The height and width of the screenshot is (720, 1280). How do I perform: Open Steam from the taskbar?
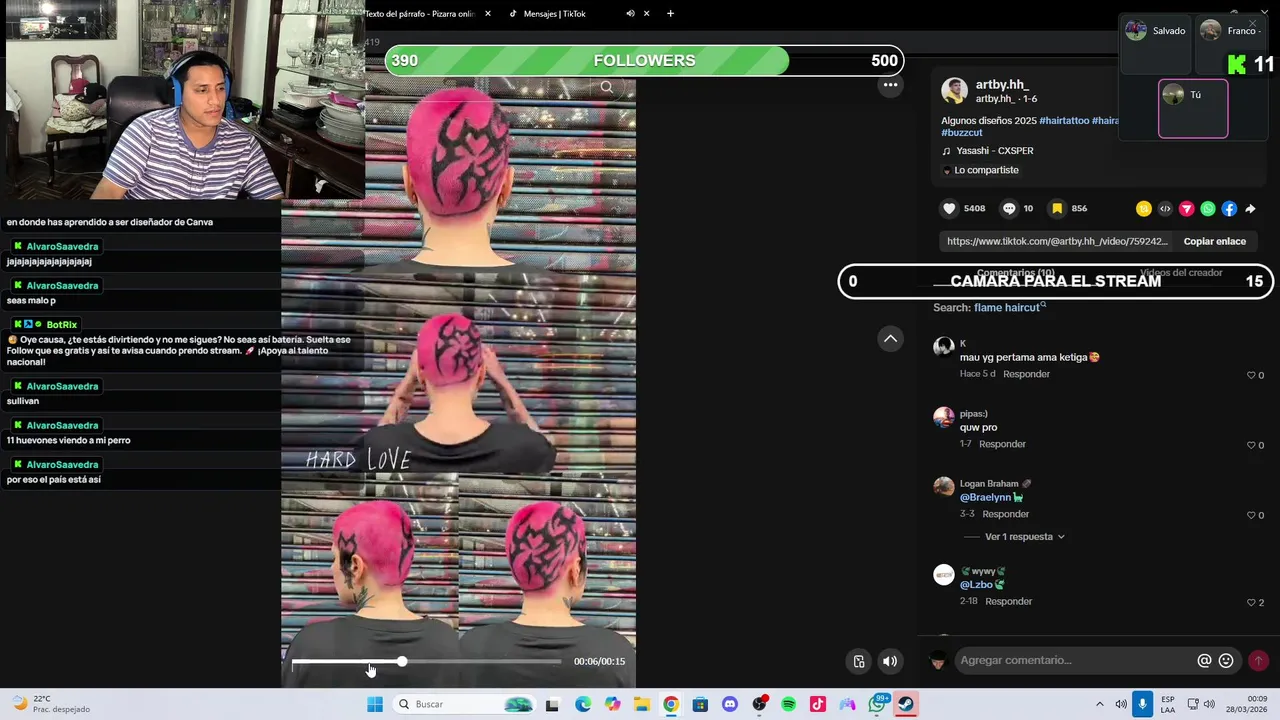click(906, 704)
